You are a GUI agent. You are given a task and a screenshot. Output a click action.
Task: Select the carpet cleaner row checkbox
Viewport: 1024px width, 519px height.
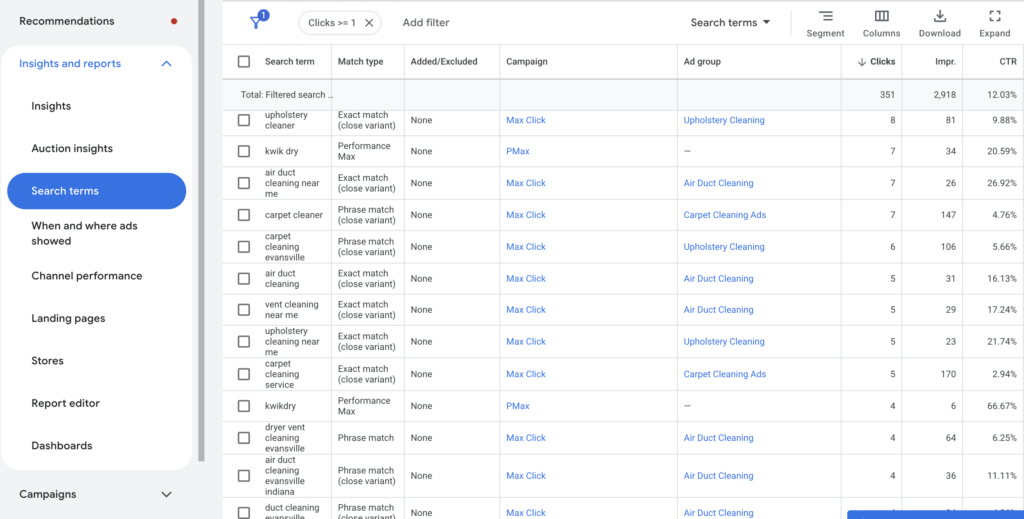244,215
